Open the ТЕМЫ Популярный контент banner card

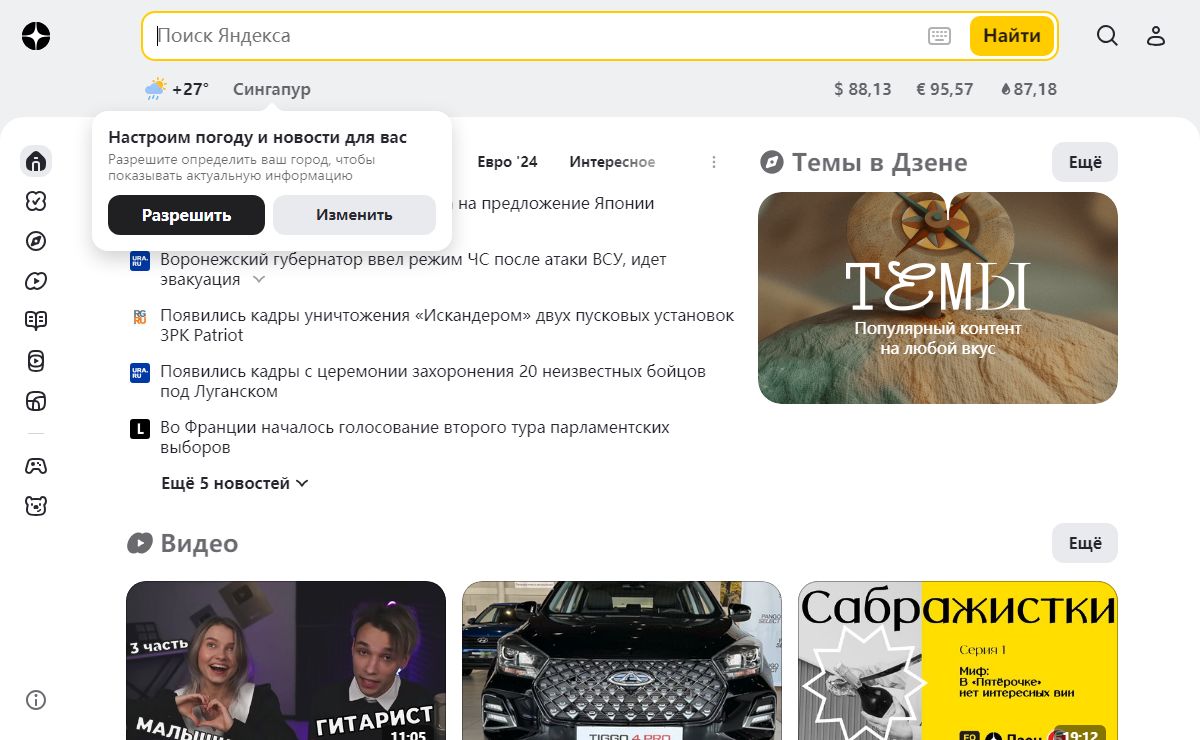(x=938, y=298)
